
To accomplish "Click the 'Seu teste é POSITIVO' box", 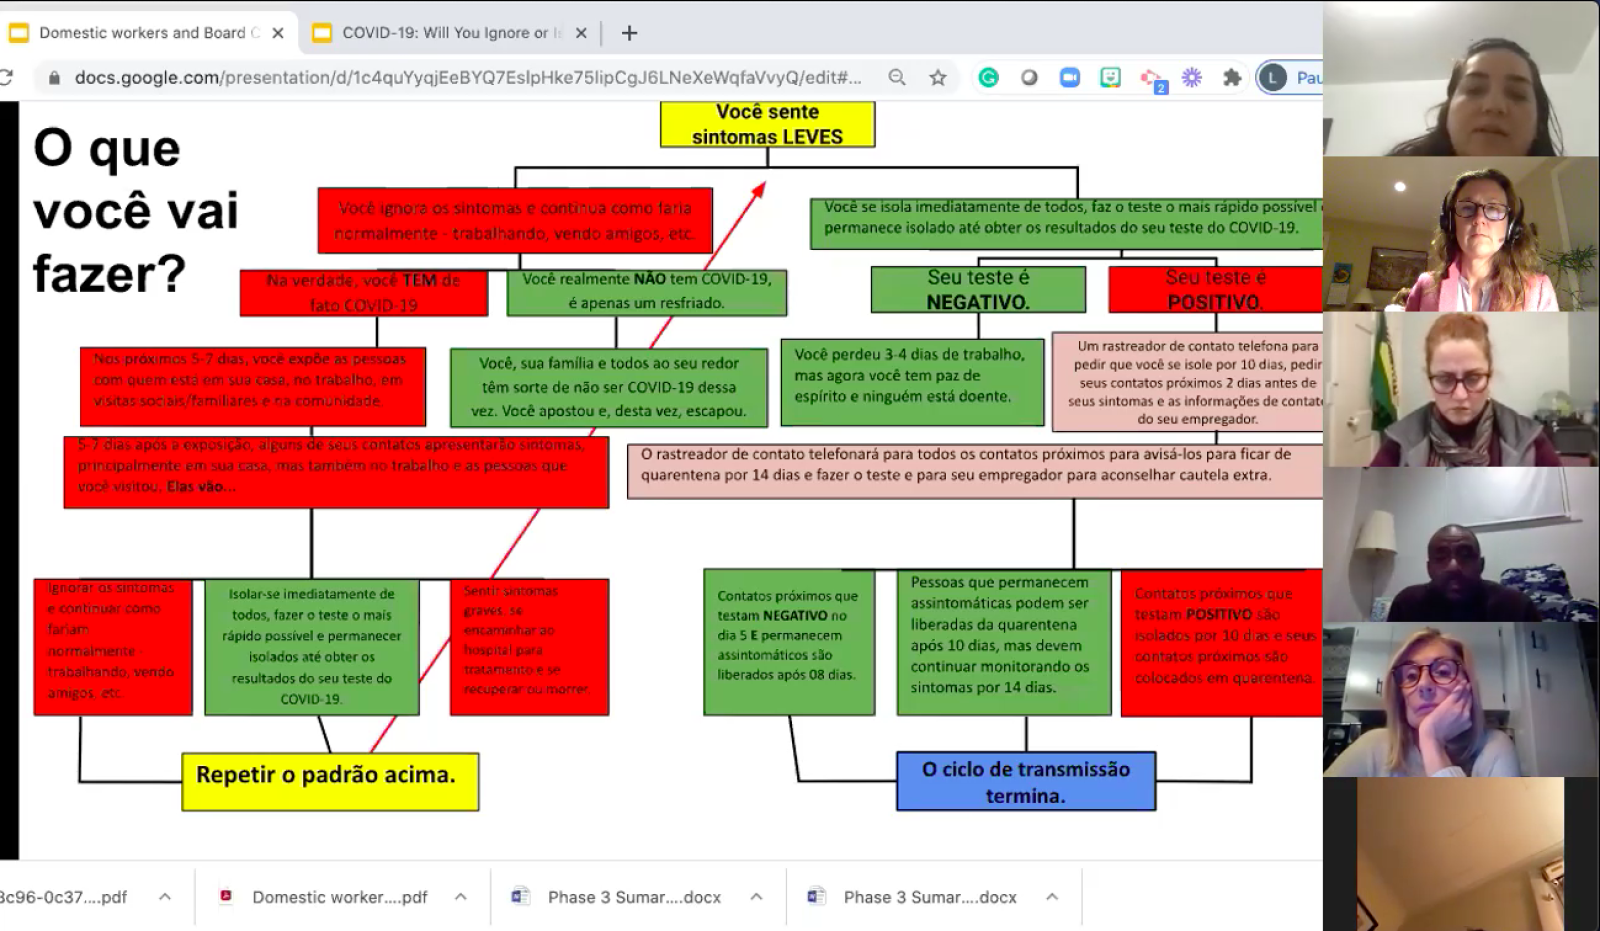I will click(1215, 289).
